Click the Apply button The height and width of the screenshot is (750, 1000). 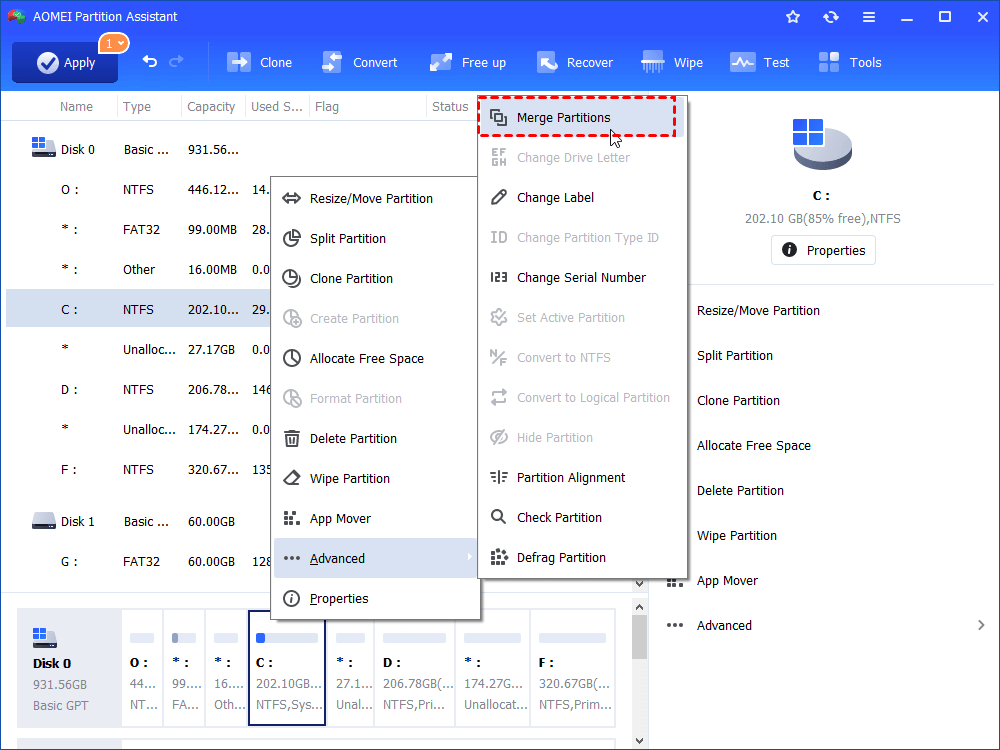(65, 62)
